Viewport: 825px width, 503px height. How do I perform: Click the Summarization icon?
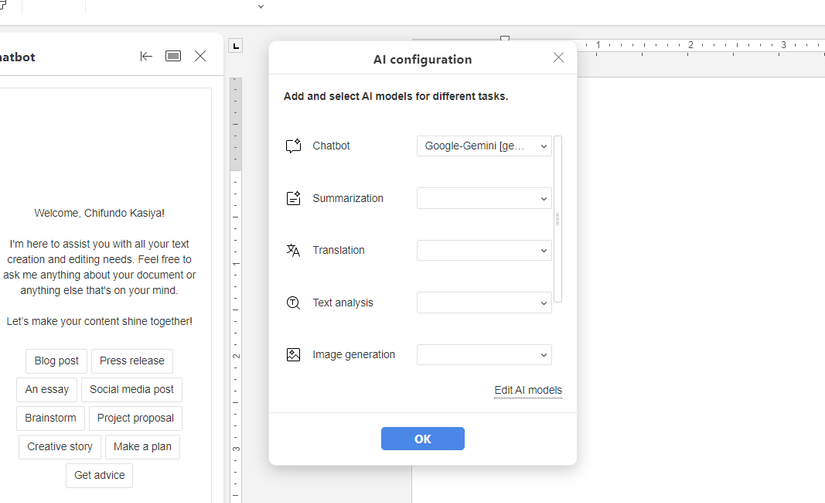(293, 198)
